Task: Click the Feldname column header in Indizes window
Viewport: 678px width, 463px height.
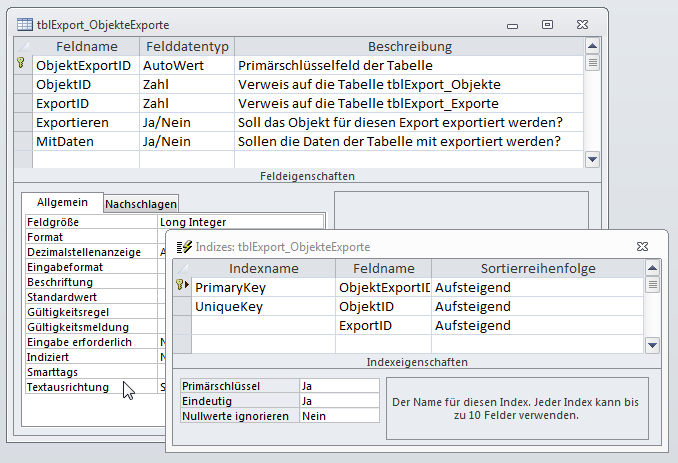Action: click(383, 268)
